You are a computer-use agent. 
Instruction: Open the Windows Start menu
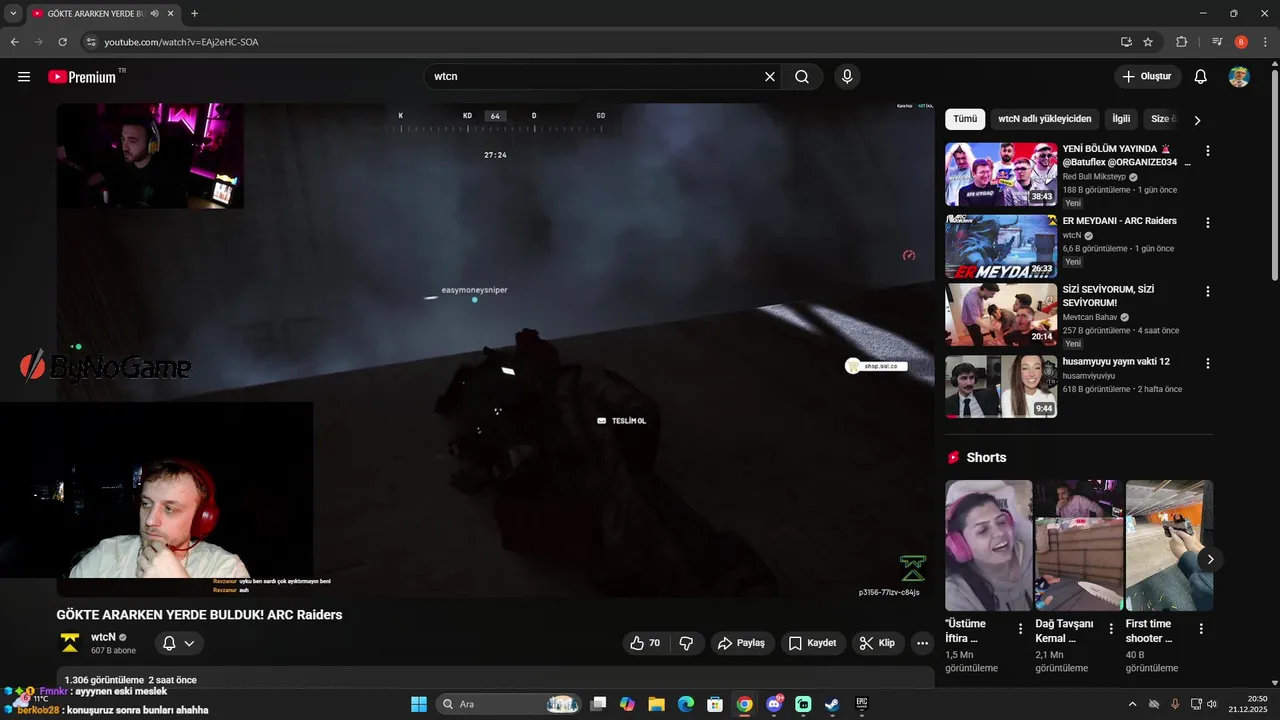click(419, 704)
